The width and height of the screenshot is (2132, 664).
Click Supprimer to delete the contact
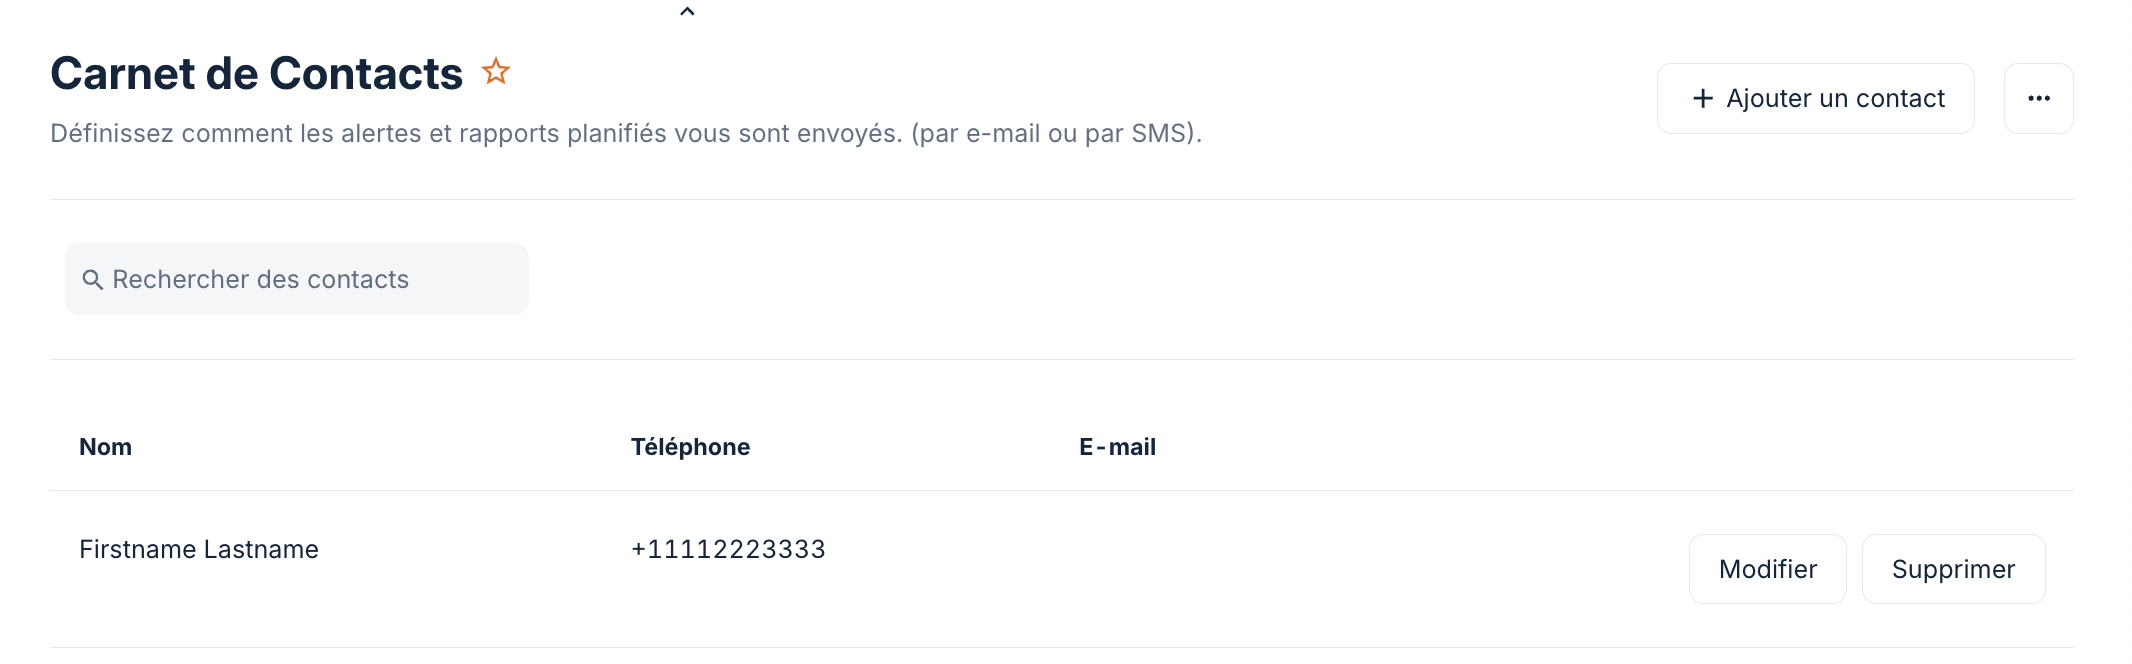point(1953,569)
